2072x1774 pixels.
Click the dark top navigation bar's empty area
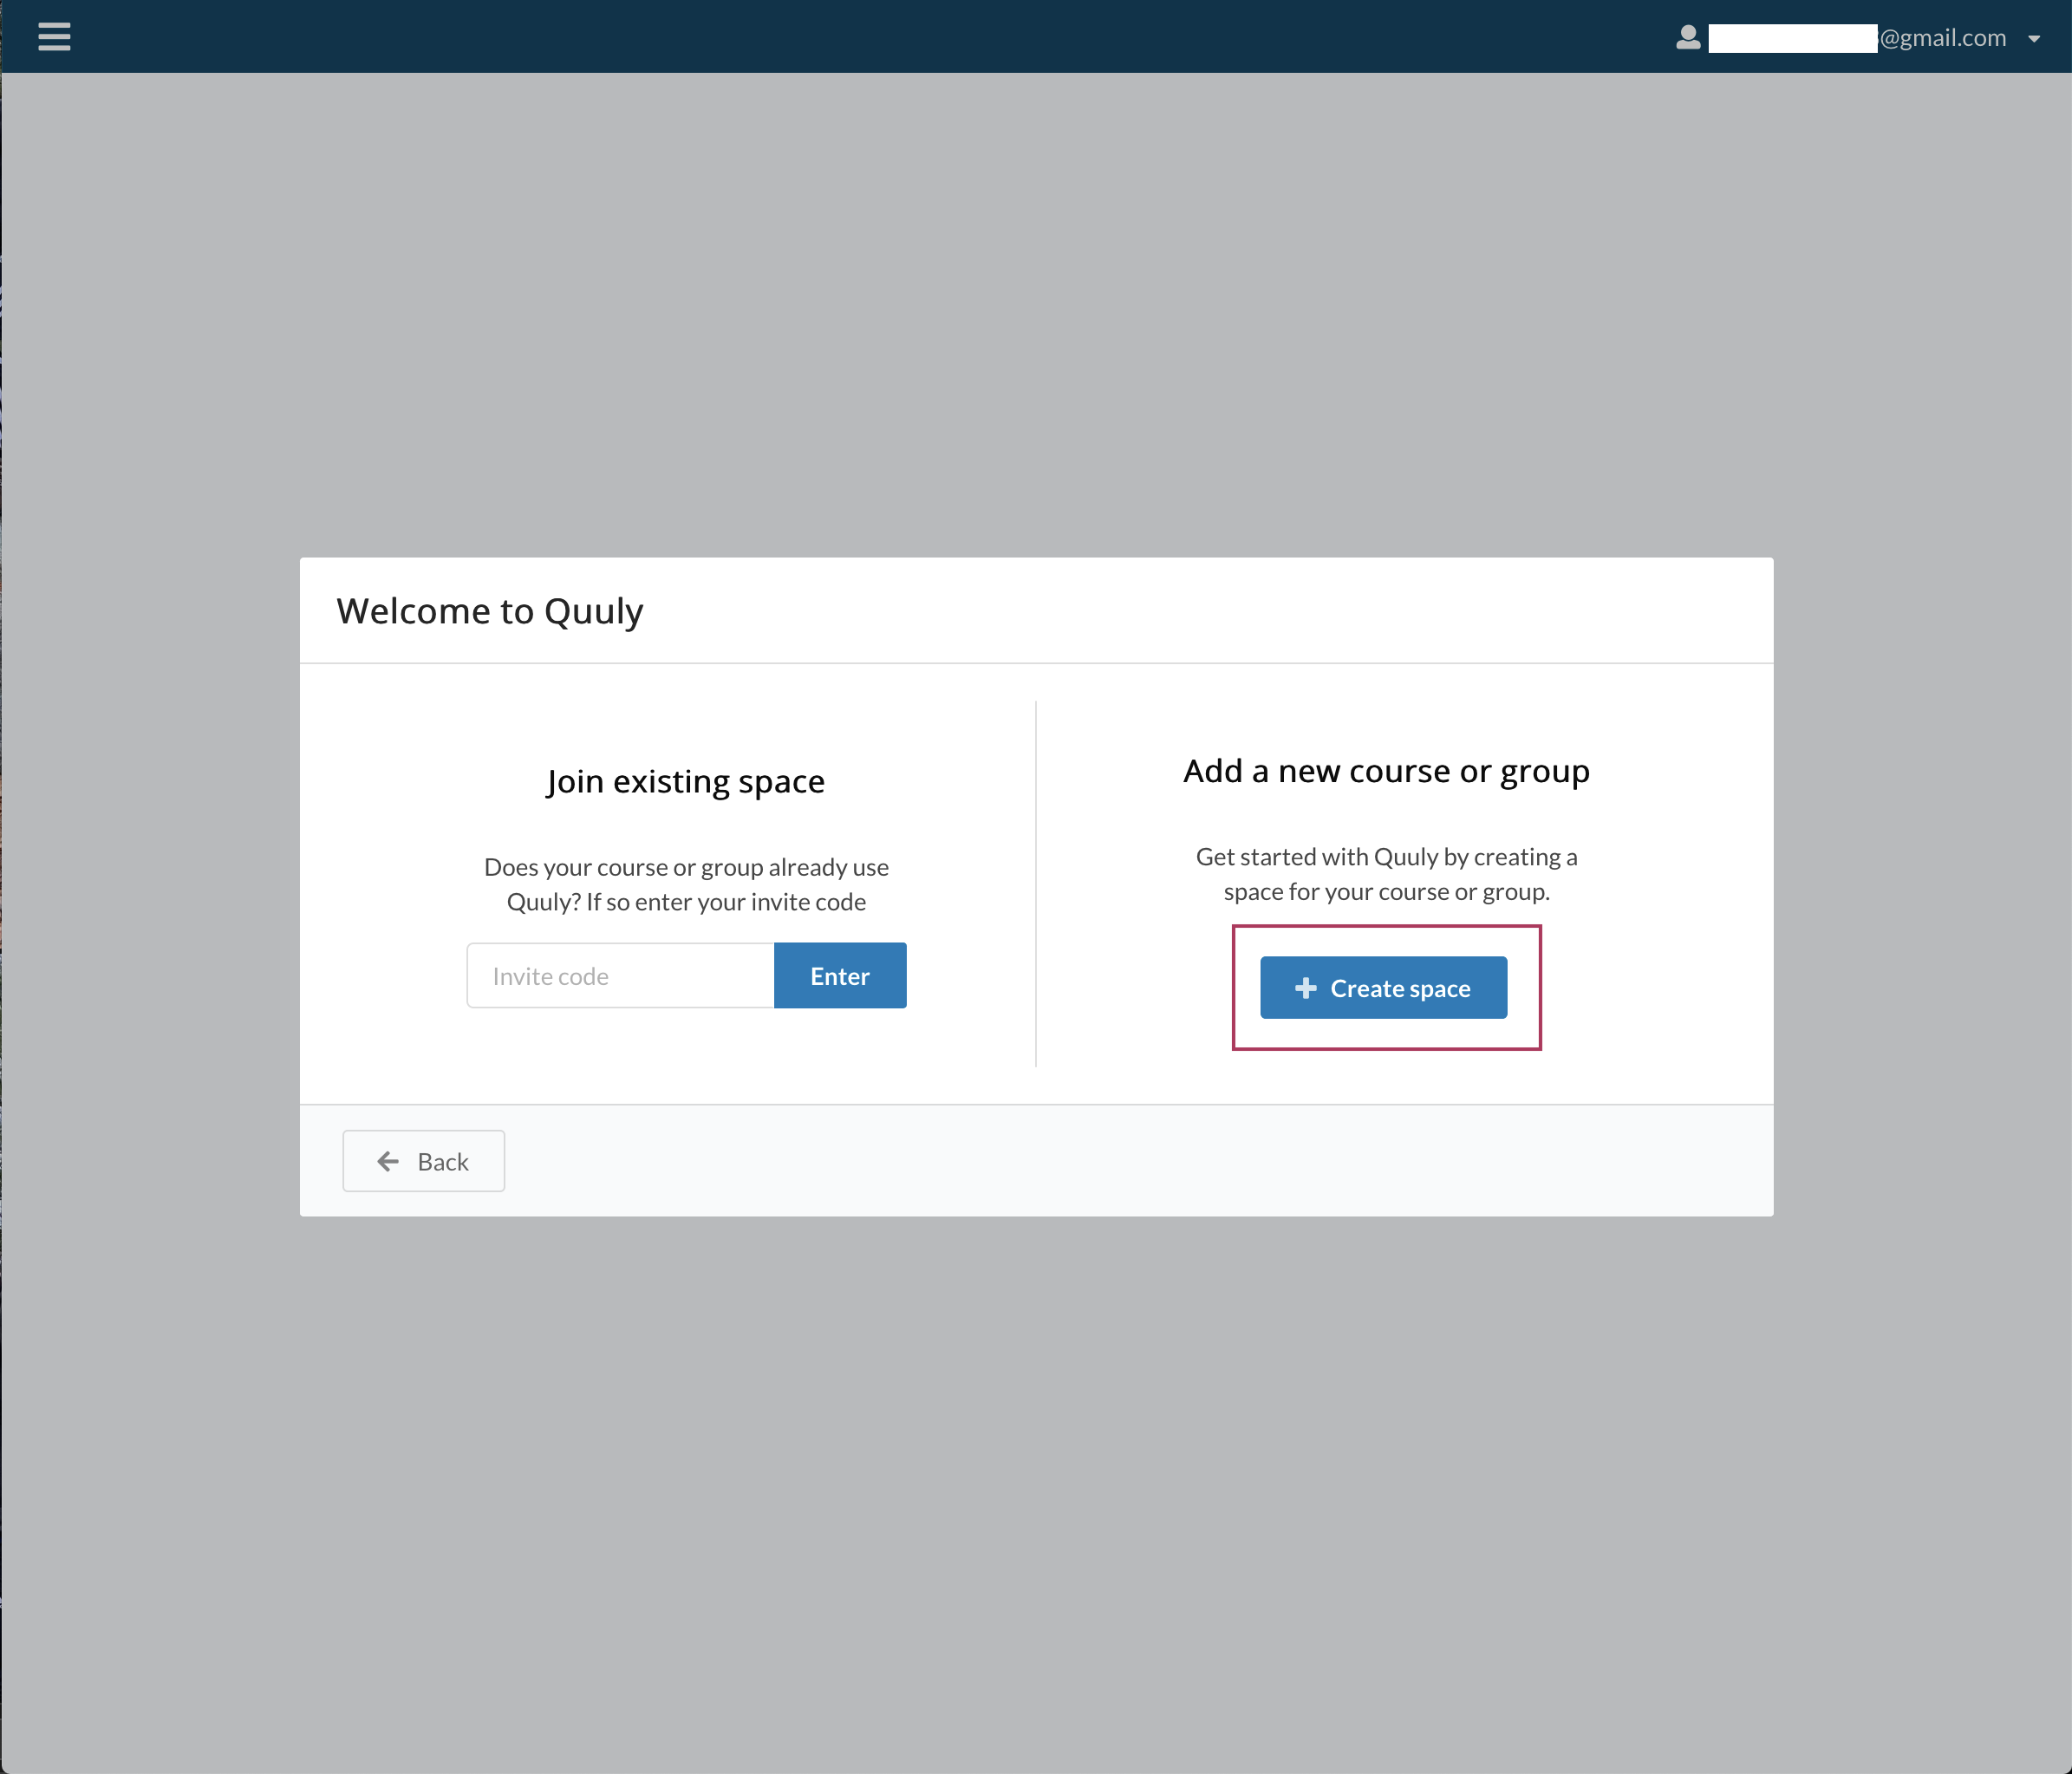860,36
